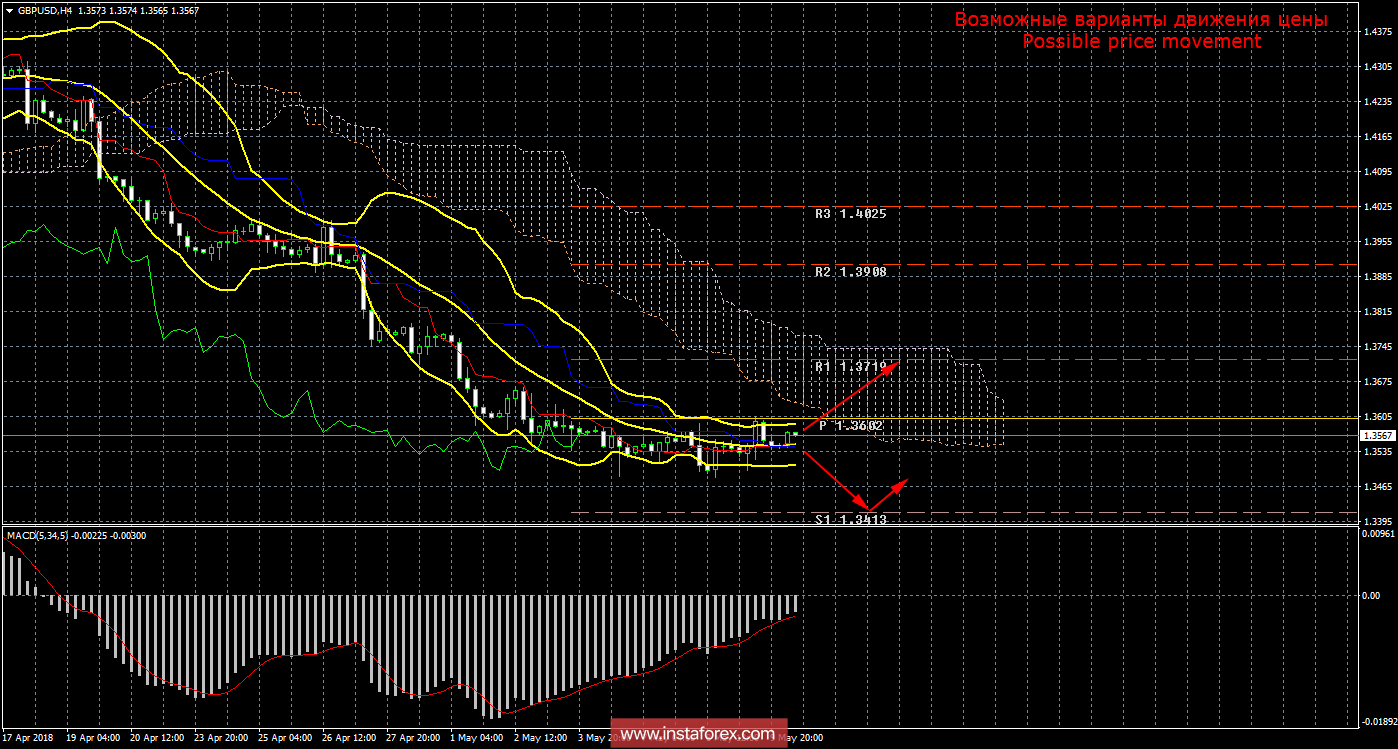1398x749 pixels.
Task: Click the 17 Apr 2018 time axis label
Action: pyautogui.click(x=29, y=738)
